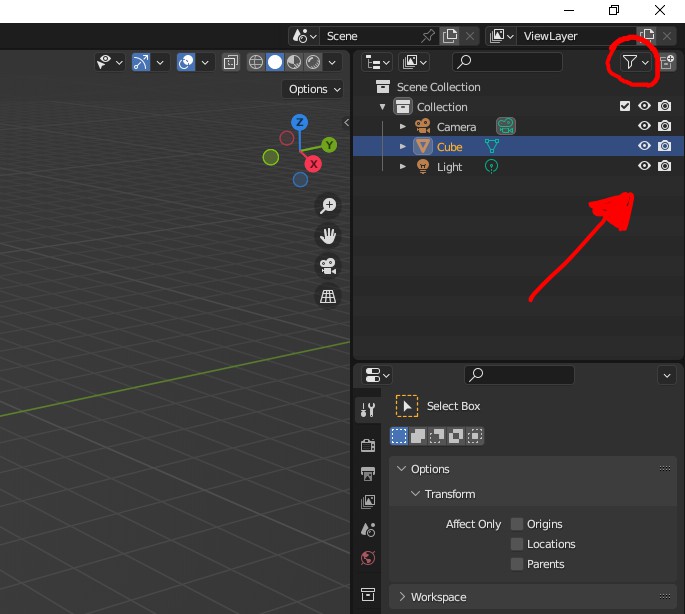Expand the Cube tree item
The image size is (685, 614).
(403, 146)
